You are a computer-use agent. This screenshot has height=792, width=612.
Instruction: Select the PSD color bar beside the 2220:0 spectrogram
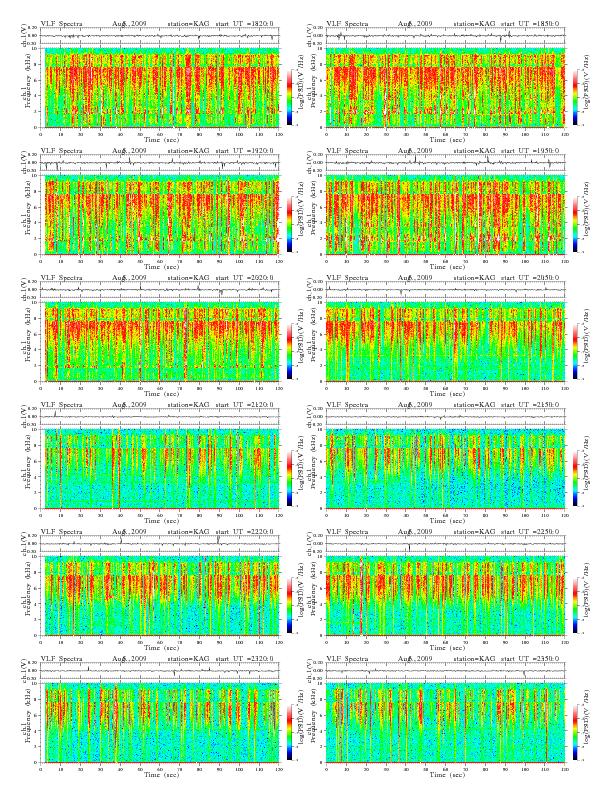pos(289,605)
